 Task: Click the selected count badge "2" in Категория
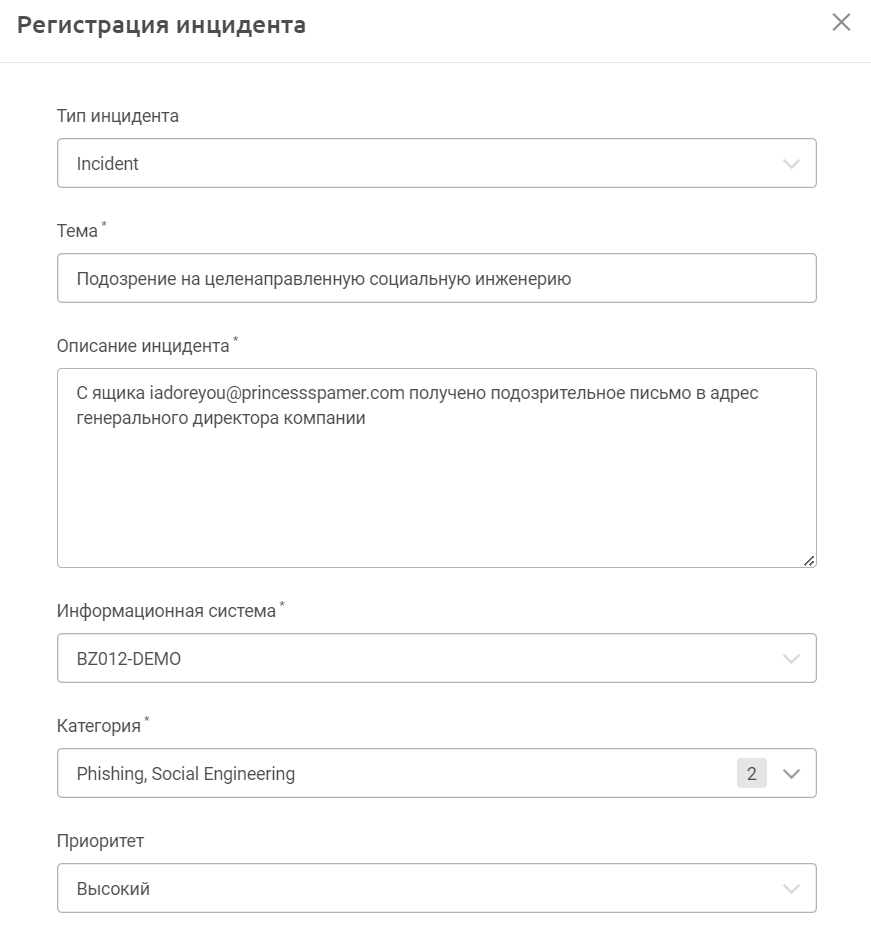[752, 773]
